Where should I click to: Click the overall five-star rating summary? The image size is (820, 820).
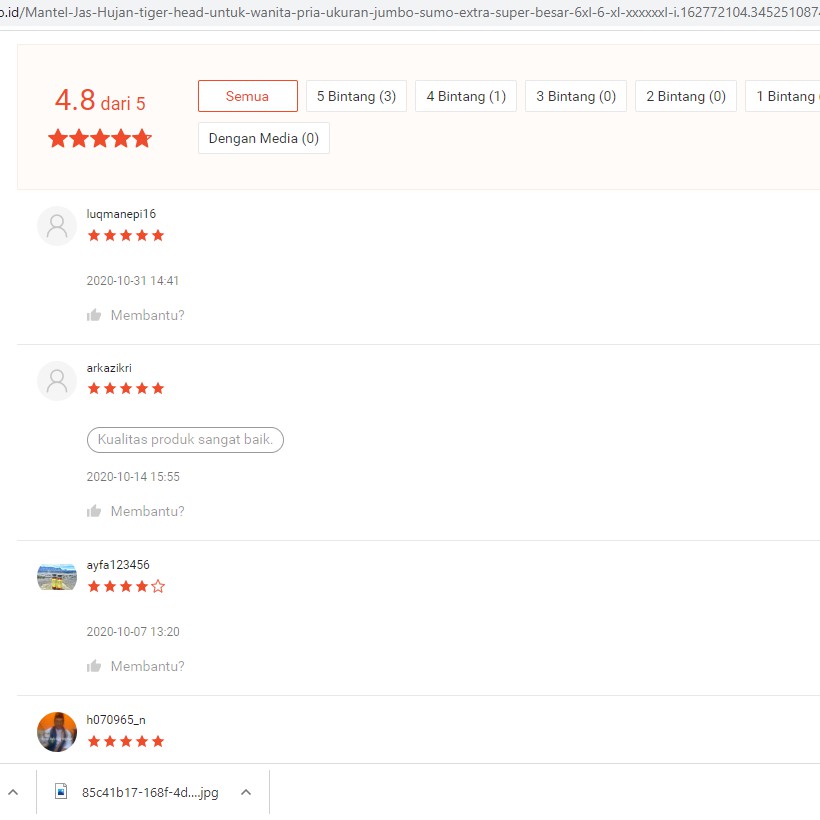tap(99, 139)
